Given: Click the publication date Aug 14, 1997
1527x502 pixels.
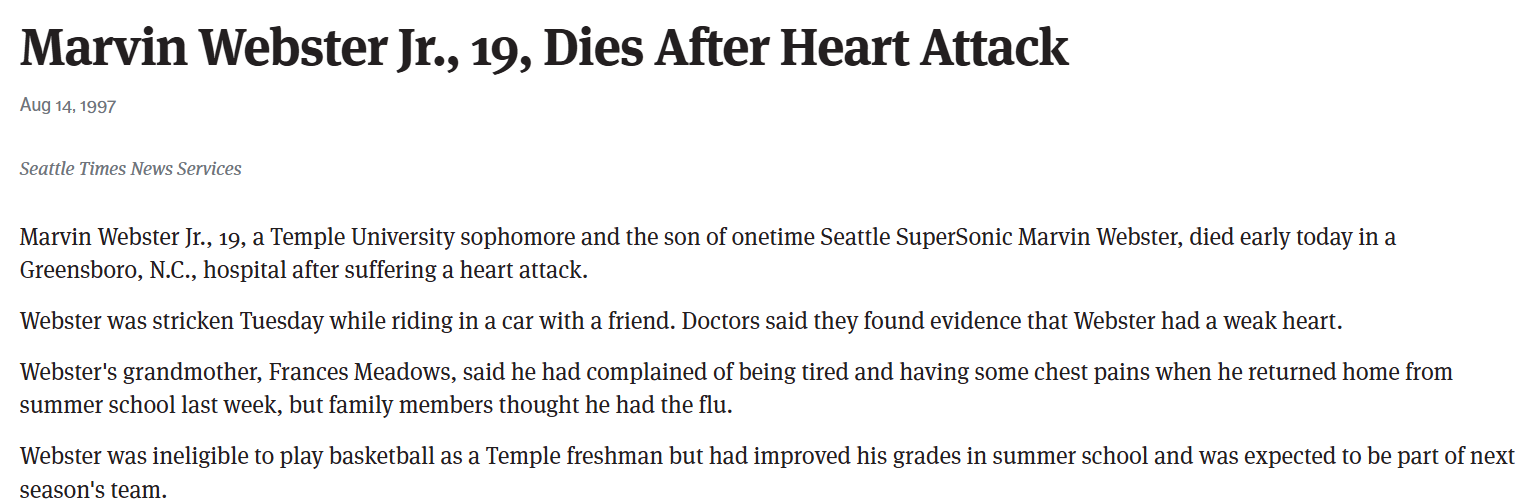Looking at the screenshot, I should (x=68, y=105).
